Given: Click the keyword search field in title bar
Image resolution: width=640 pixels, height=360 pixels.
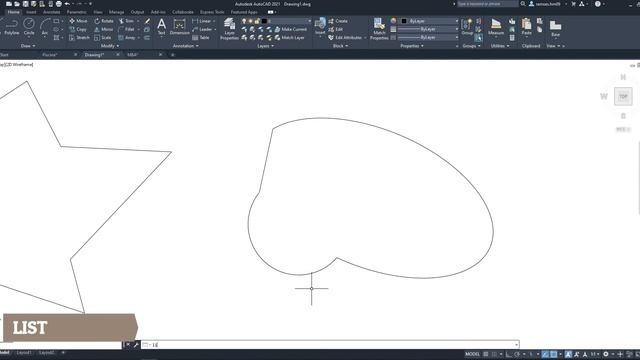Looking at the screenshot, I should click(x=487, y=4).
